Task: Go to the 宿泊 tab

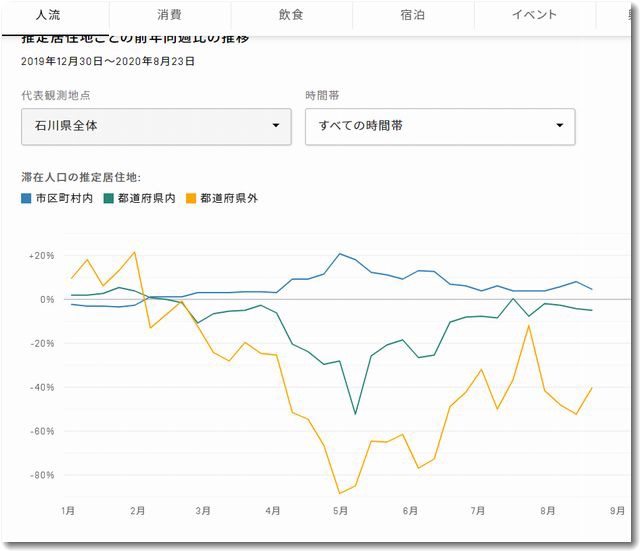Action: coord(413,15)
